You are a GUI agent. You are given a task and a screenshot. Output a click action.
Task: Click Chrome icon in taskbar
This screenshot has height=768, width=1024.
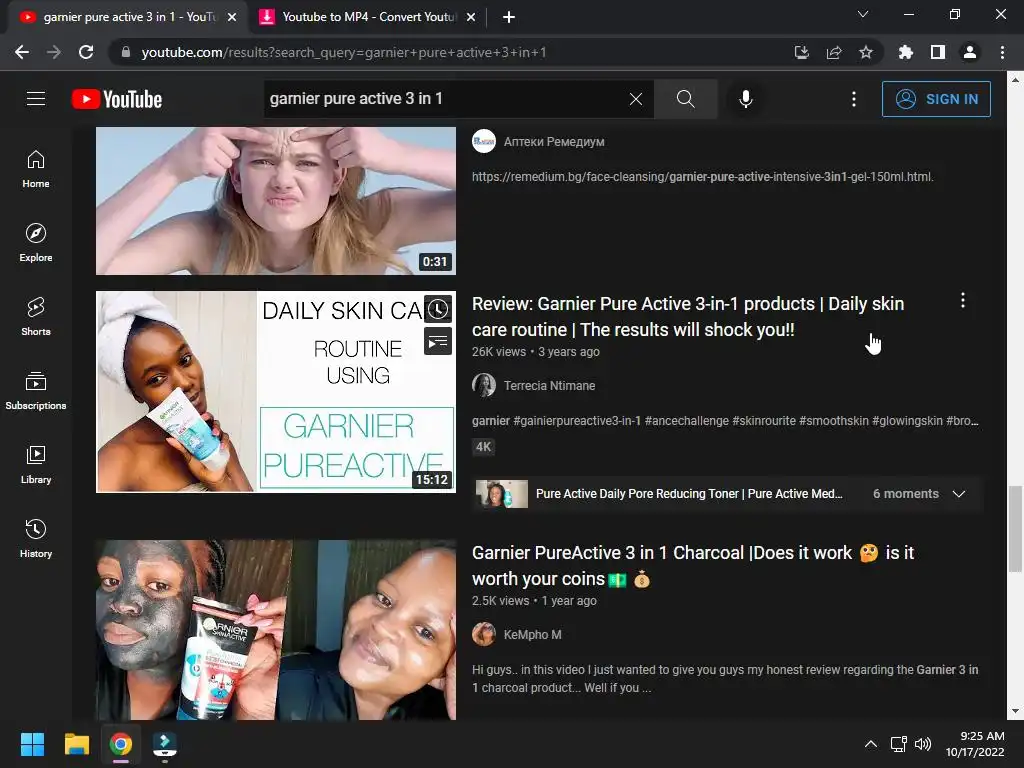coord(120,744)
